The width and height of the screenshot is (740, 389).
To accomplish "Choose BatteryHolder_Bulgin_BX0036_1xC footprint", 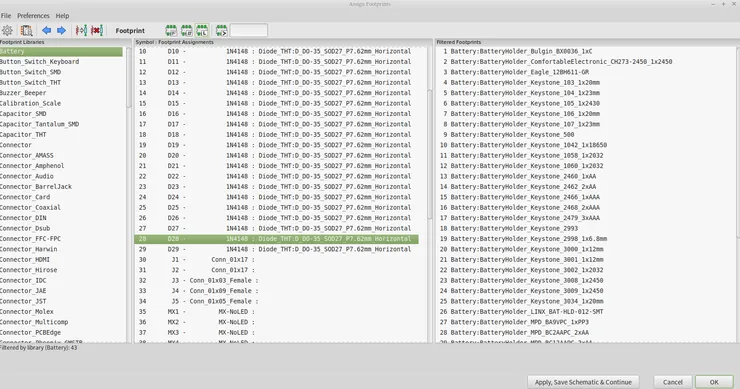I will [585, 51].
